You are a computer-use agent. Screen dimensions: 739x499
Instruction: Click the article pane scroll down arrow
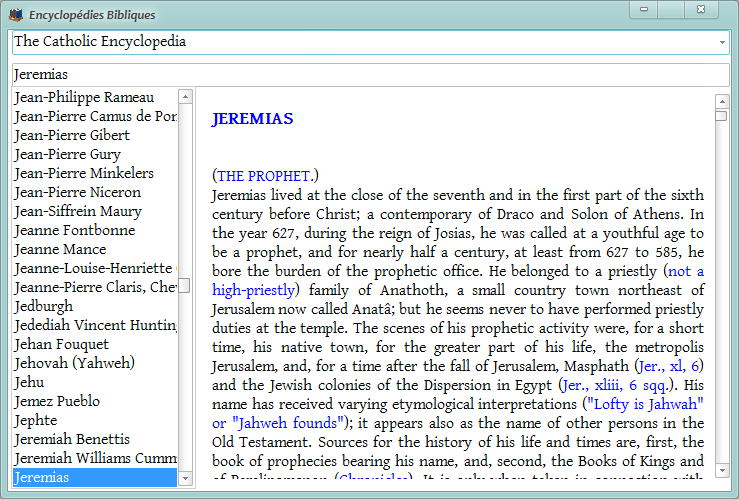(x=722, y=470)
